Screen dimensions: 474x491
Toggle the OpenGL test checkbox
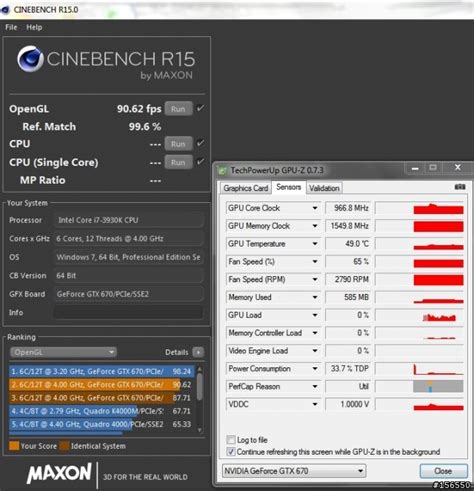200,108
